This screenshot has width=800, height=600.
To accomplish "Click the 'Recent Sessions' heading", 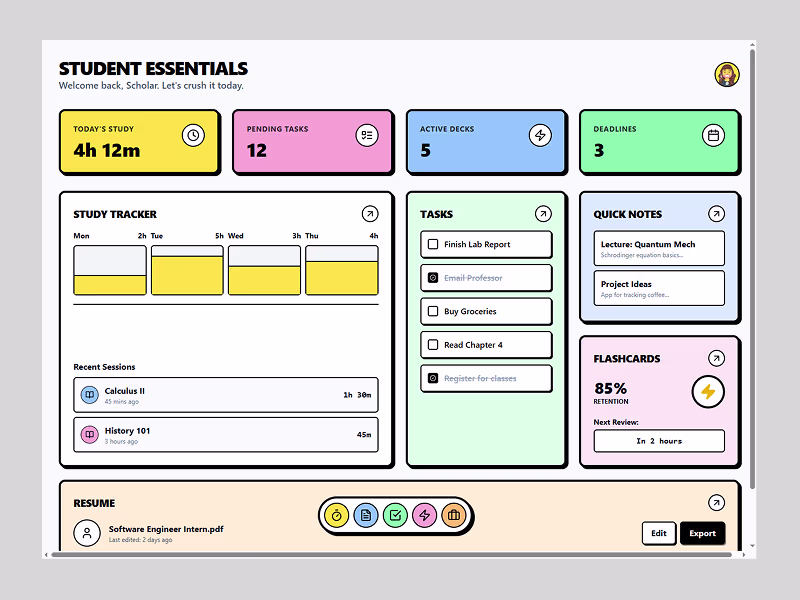I will pos(104,367).
